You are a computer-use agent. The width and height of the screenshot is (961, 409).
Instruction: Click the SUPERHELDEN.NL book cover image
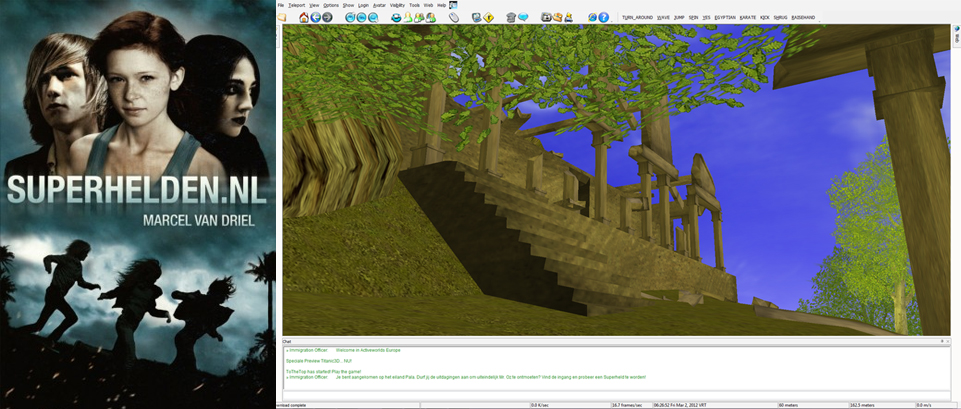(x=137, y=204)
